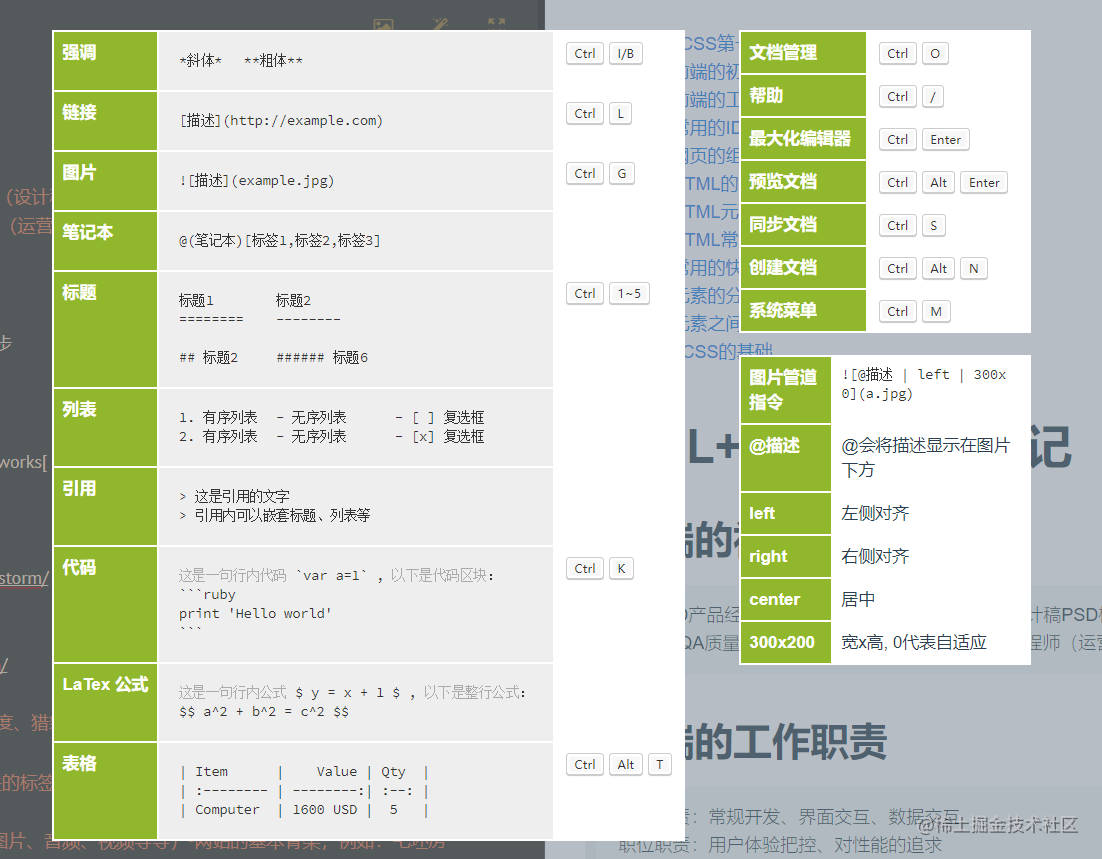The image size is (1102, 859).
Task: Click the left label cell
Action: pos(786,513)
